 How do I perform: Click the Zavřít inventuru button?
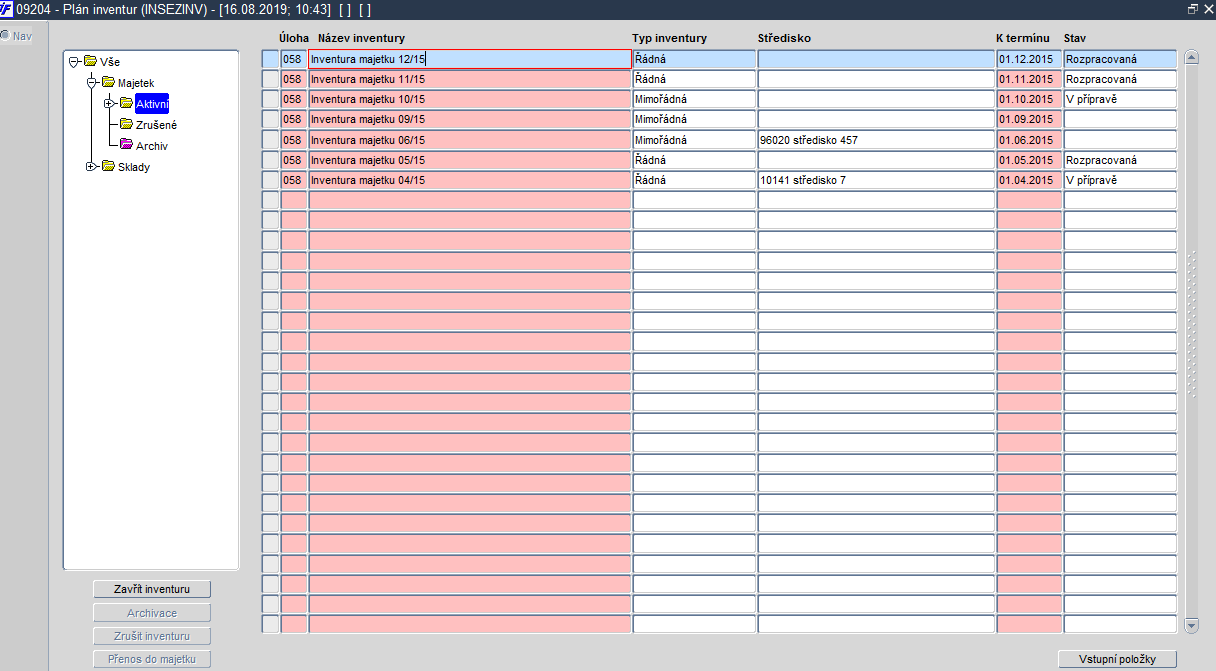pos(152,589)
